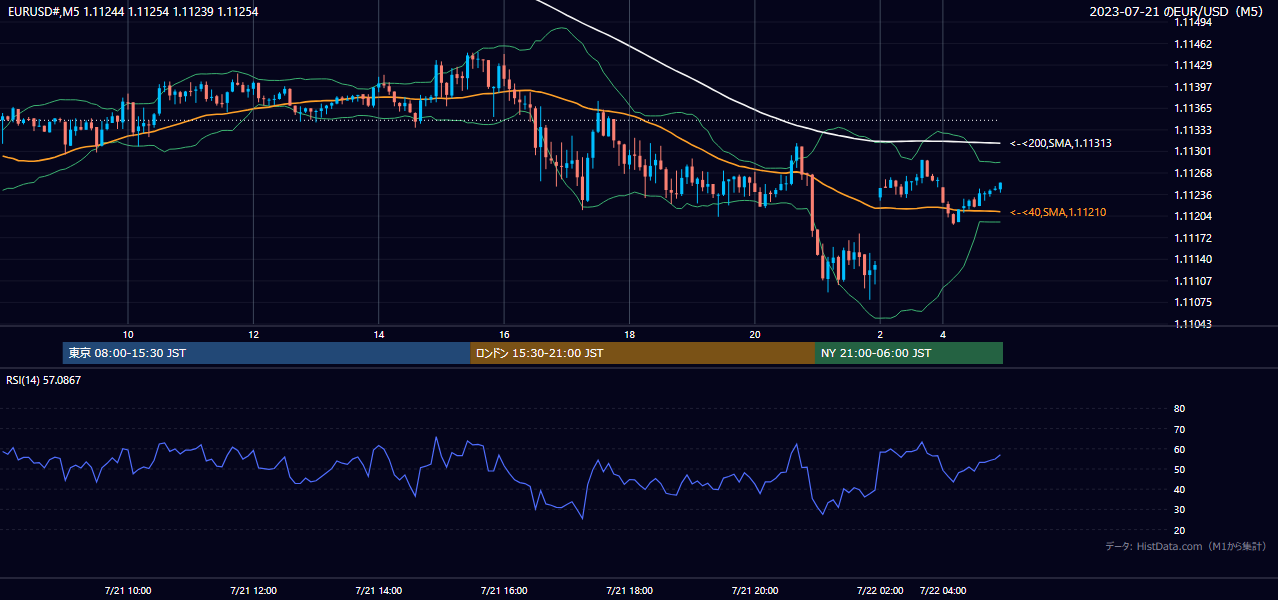Image resolution: width=1278 pixels, height=600 pixels.
Task: Click the NY 21:00-06:00 JST session bar
Action: point(909,353)
